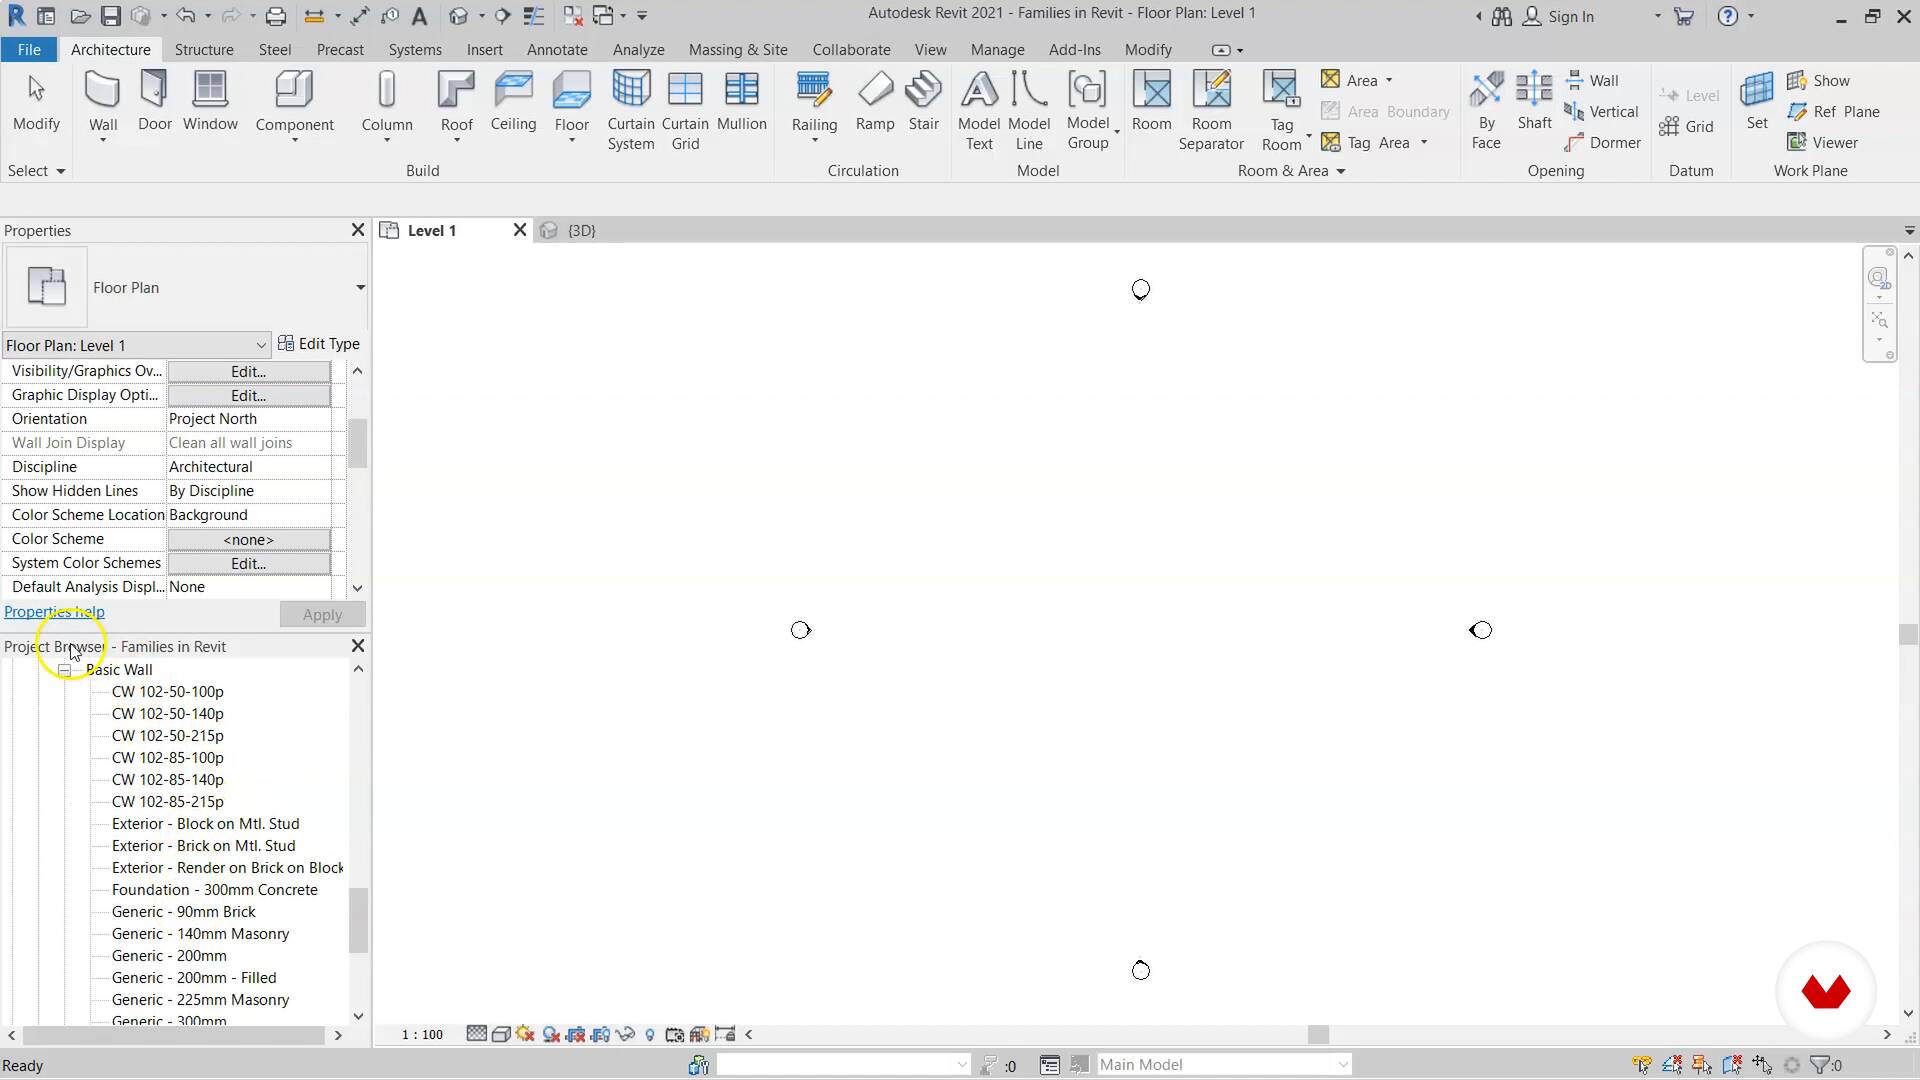Screen dimensions: 1920x1080
Task: Select the Model Text tool
Action: (979, 111)
